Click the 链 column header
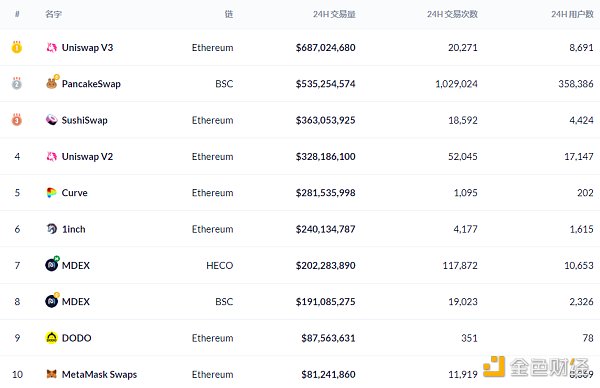600x388 pixels. click(x=229, y=14)
